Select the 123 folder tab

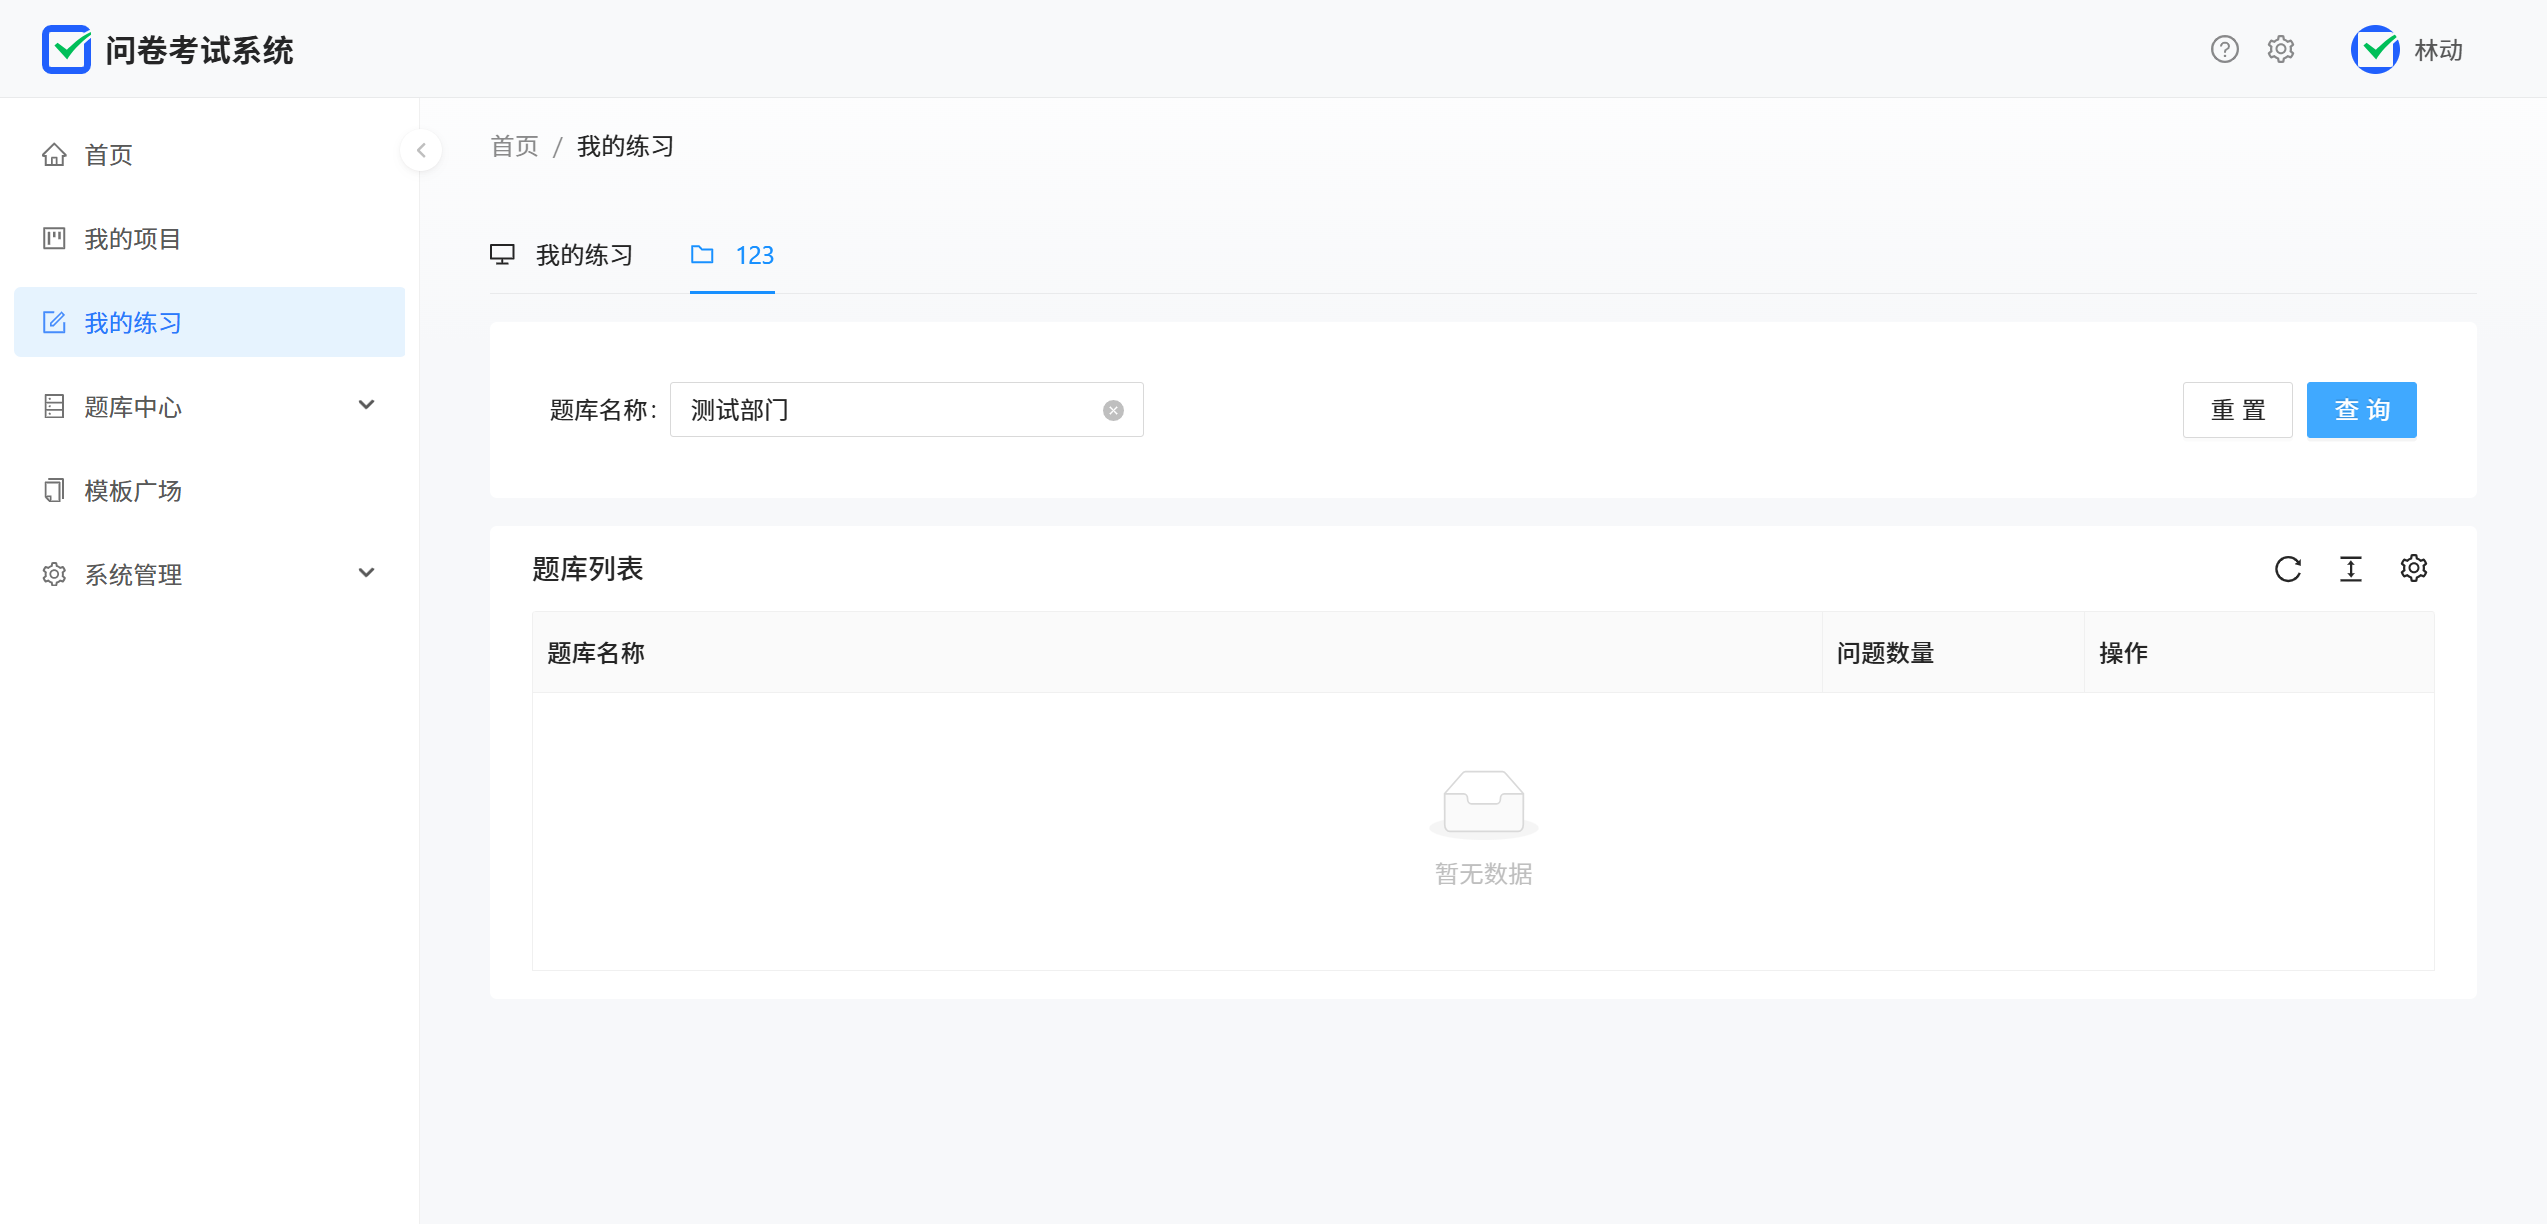[733, 255]
